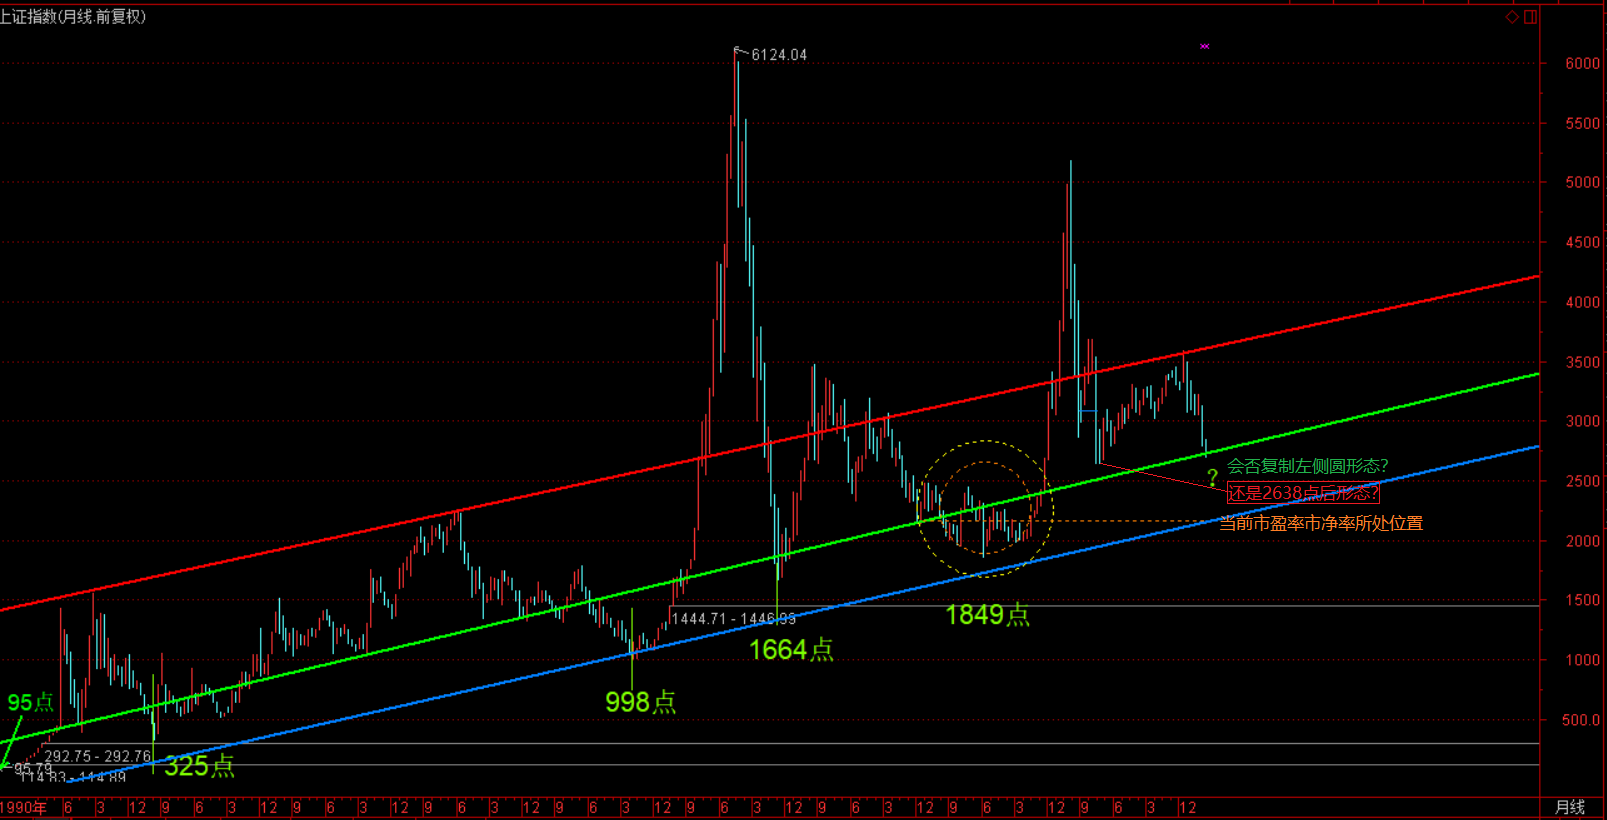1607x820 pixels.
Task: Click the magenta marker above the chart
Action: 1205,46
